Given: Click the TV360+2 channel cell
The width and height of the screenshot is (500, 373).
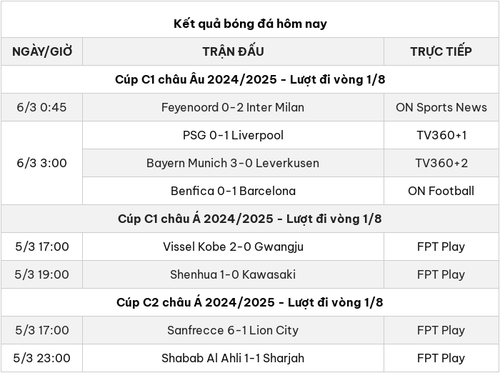Looking at the screenshot, I should click(441, 163).
